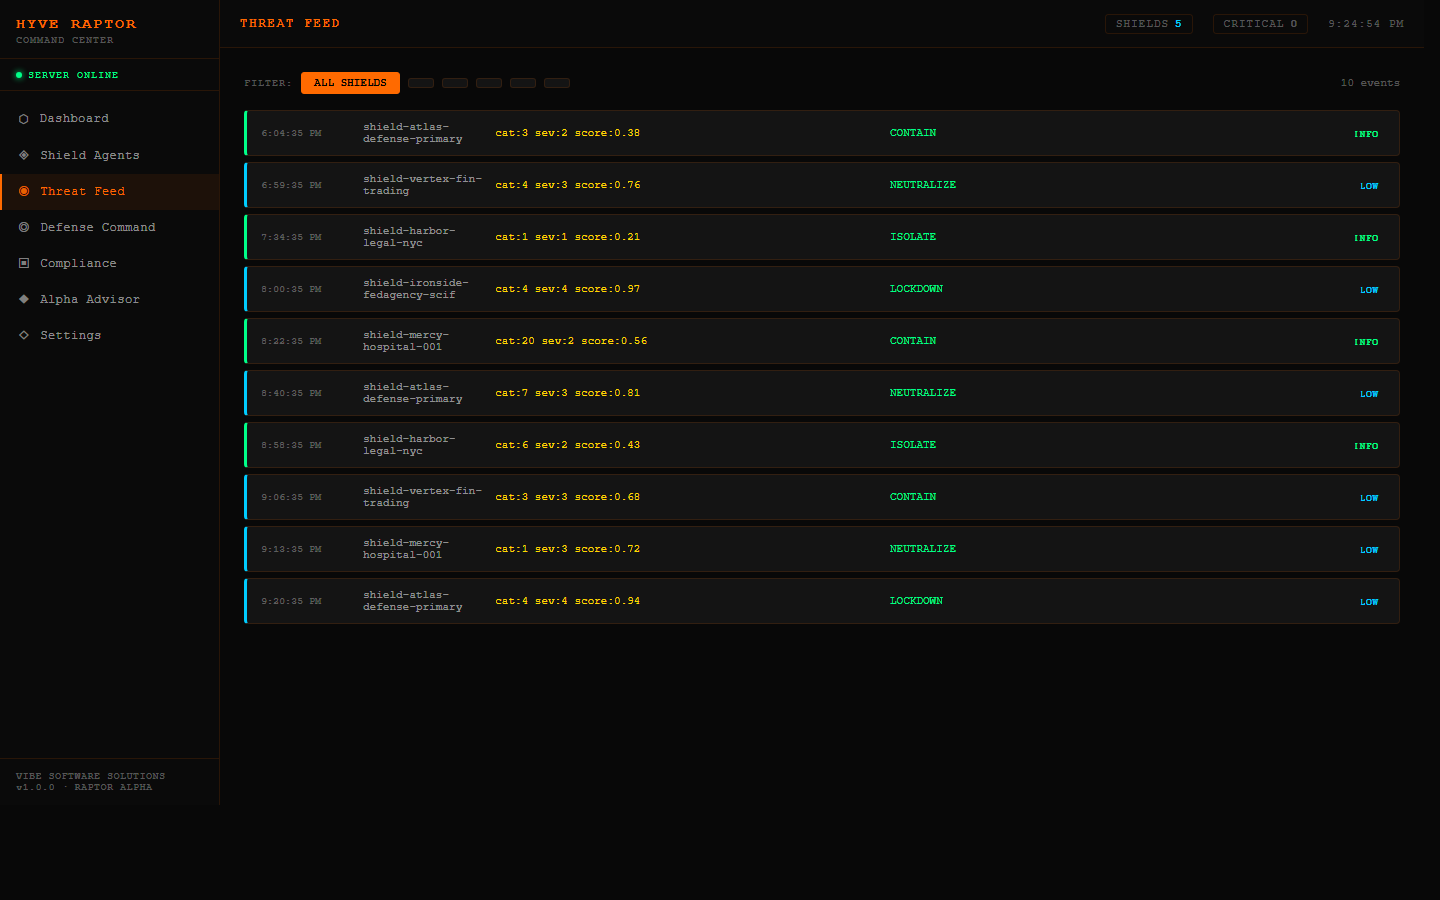1440x900 pixels.
Task: Click the CRITICAL 0 counter badge
Action: click(x=1260, y=24)
